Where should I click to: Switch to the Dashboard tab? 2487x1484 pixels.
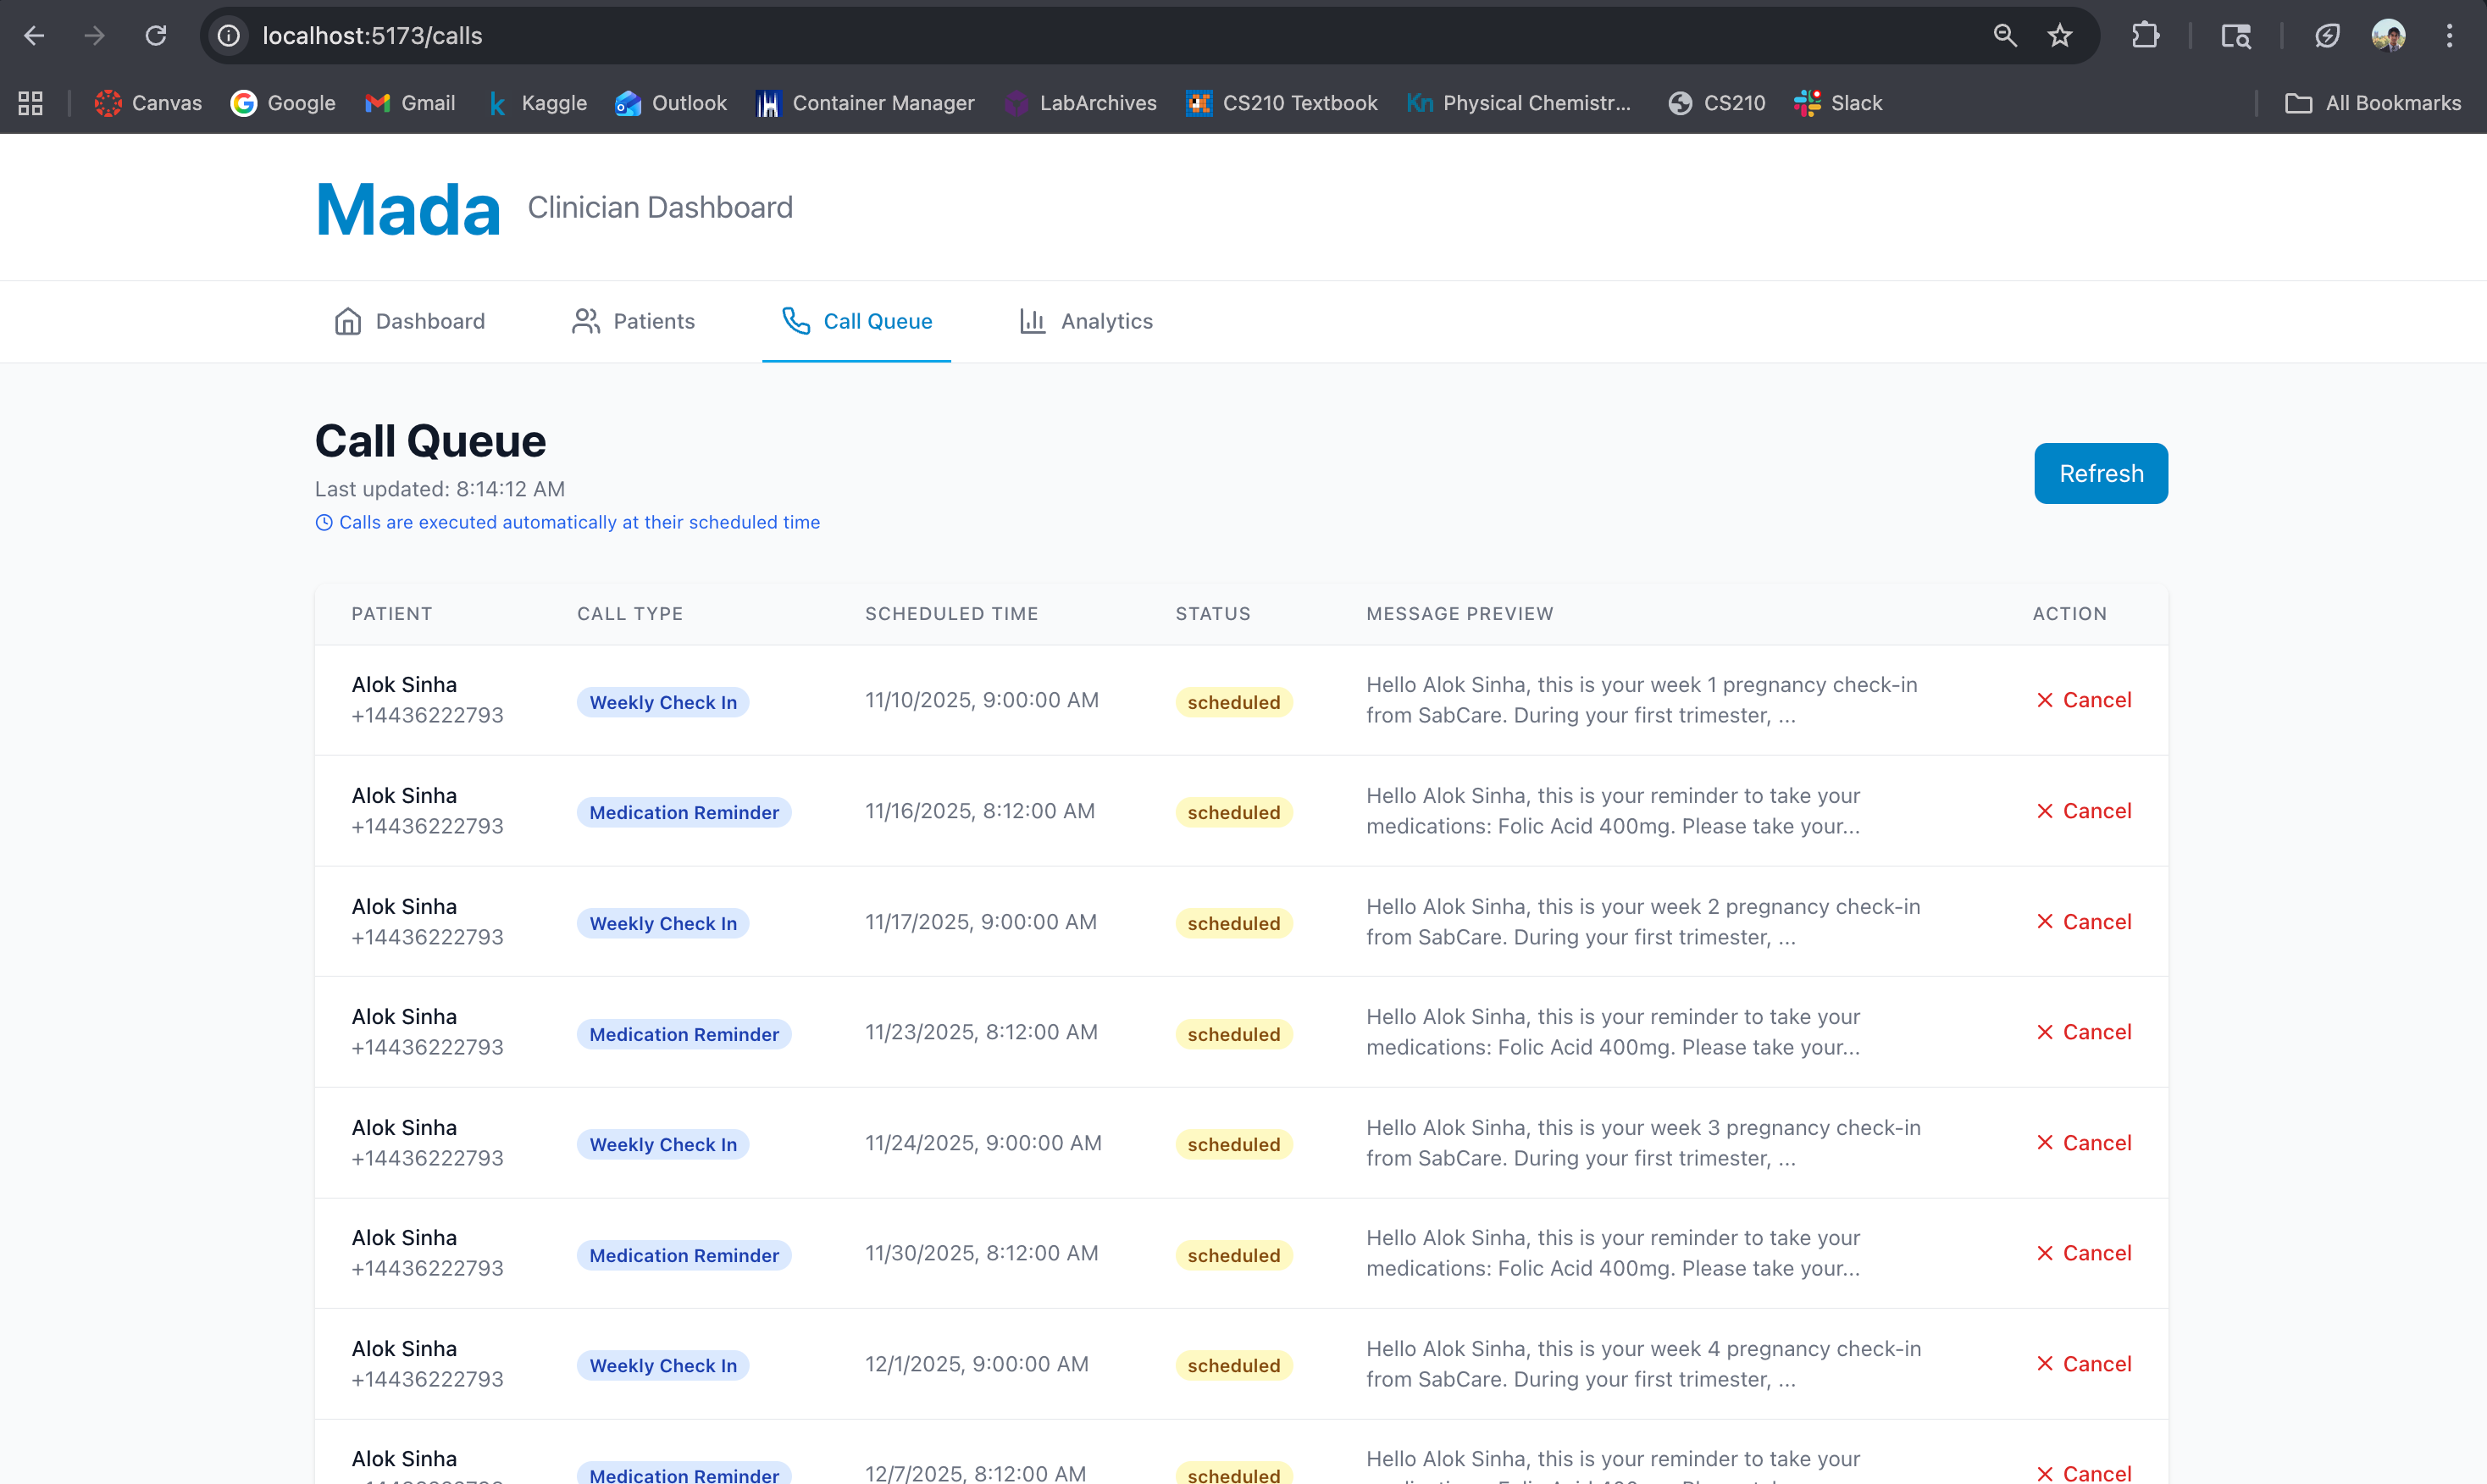click(x=409, y=321)
